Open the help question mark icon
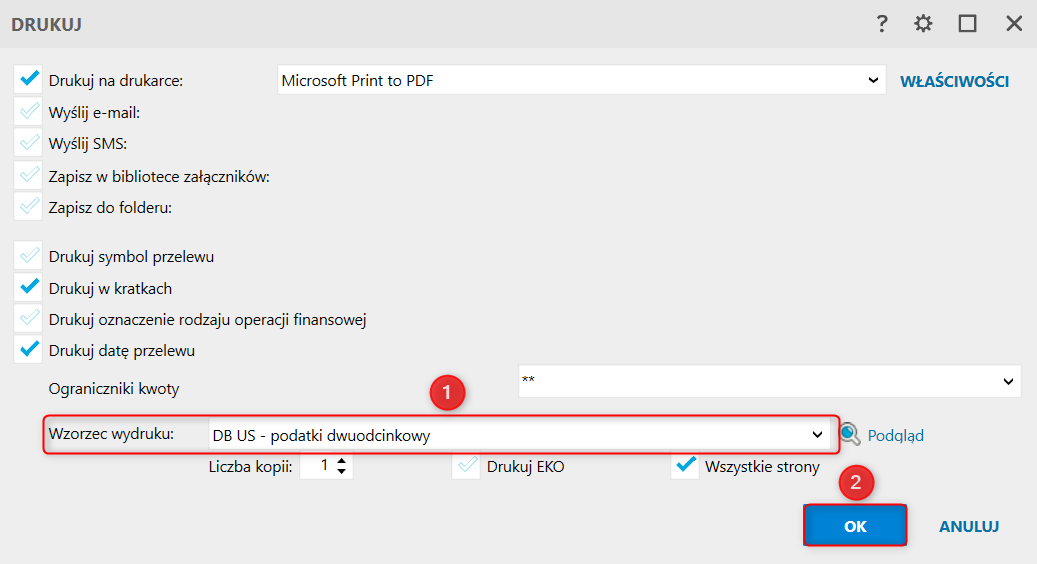 click(x=882, y=24)
